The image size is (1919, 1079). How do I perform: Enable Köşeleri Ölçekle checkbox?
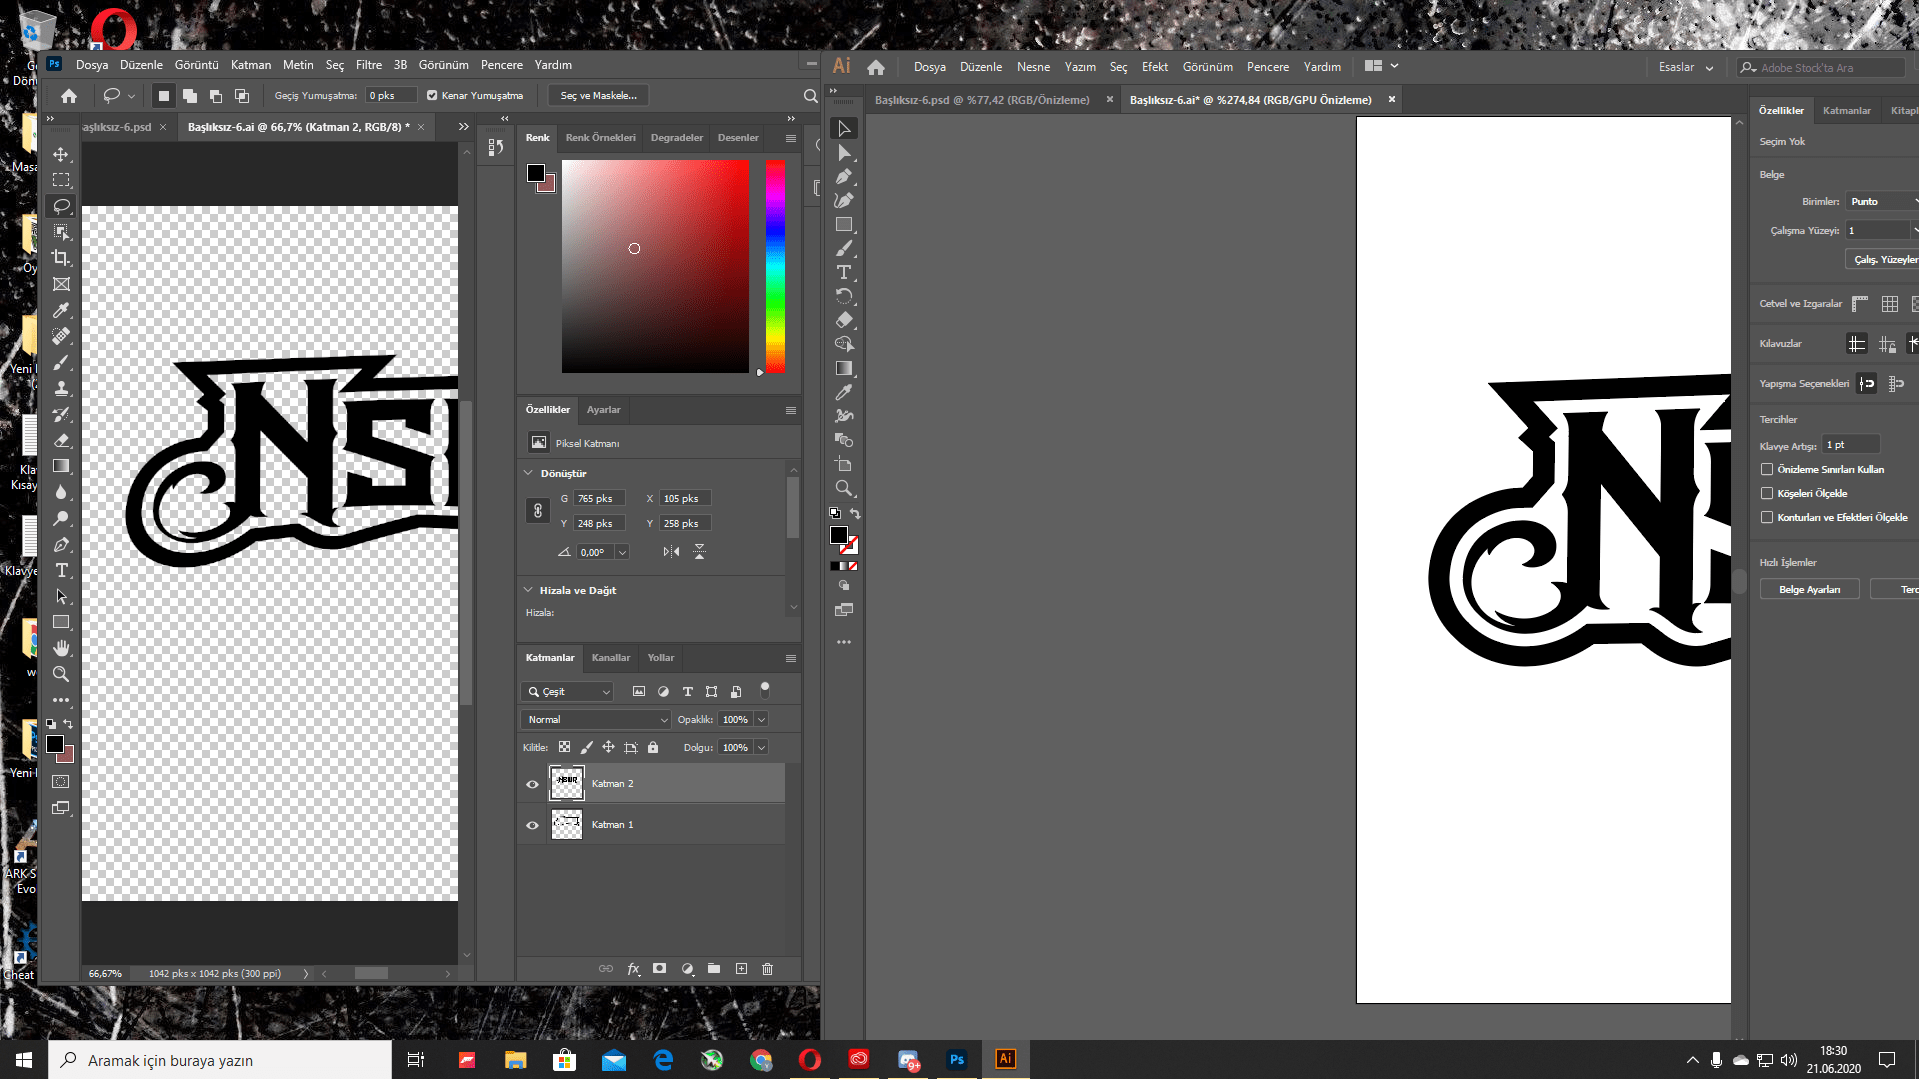[x=1767, y=493]
